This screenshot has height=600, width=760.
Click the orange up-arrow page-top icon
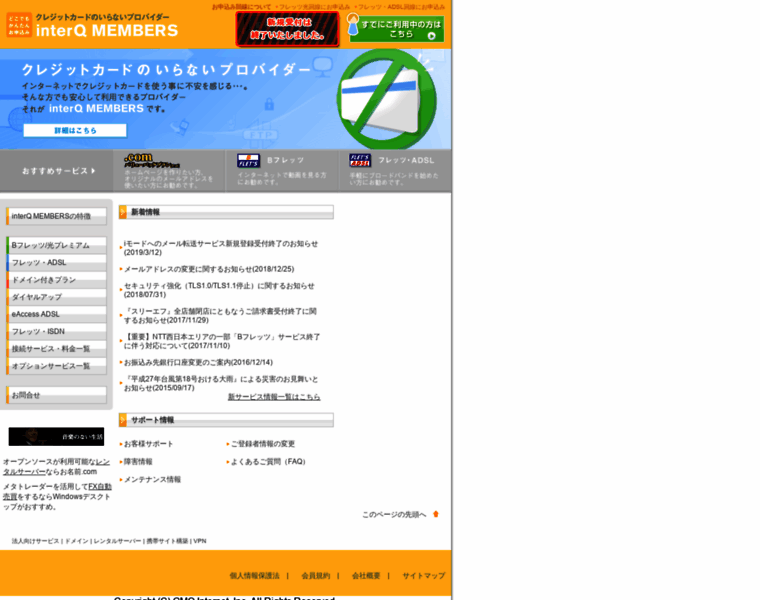tap(436, 514)
